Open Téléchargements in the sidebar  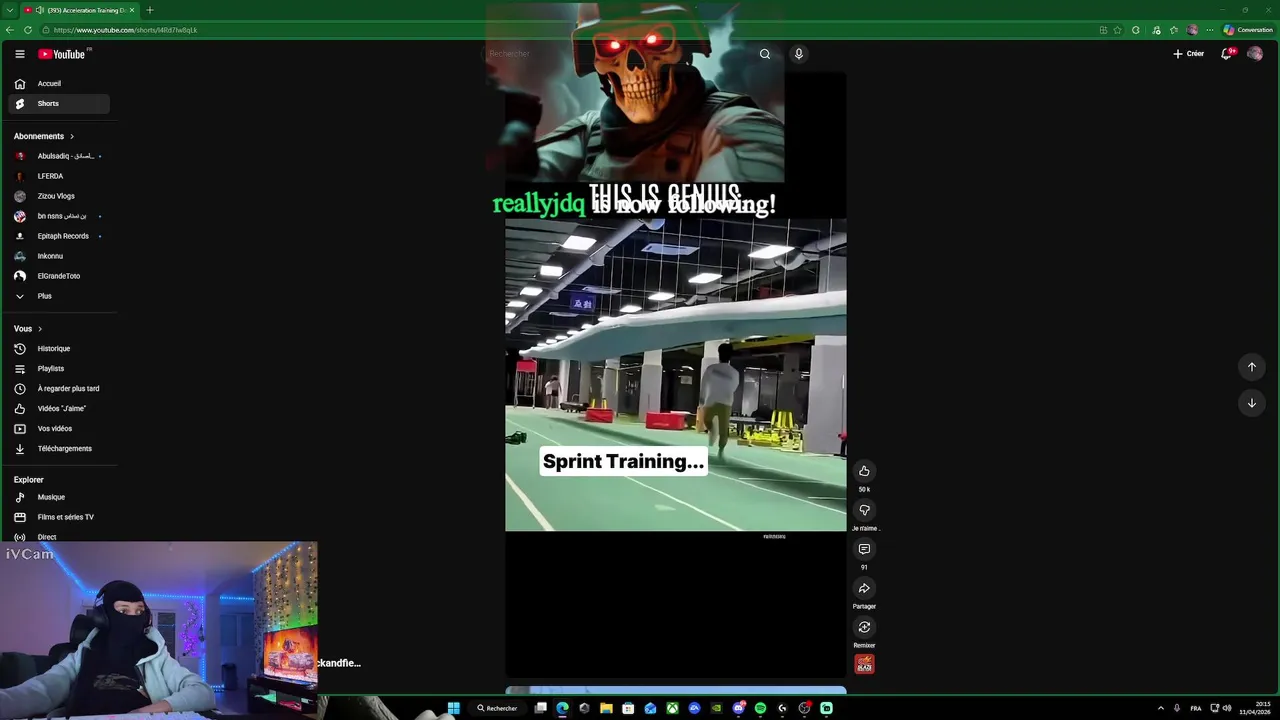59,449
